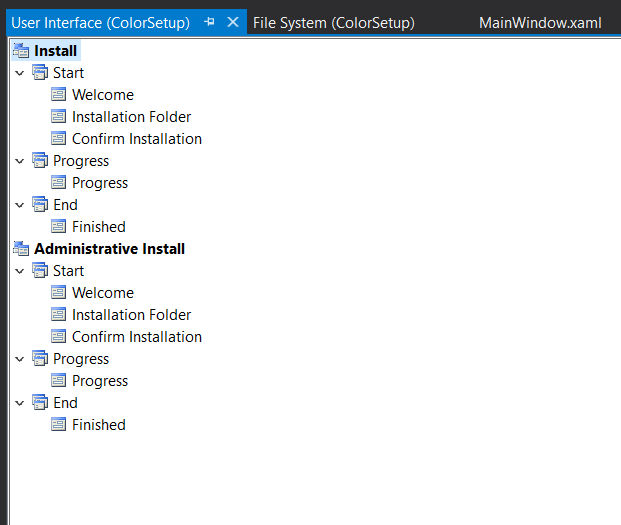Image resolution: width=621 pixels, height=525 pixels.
Task: Click the Start group icon under Install
Action: (40, 72)
